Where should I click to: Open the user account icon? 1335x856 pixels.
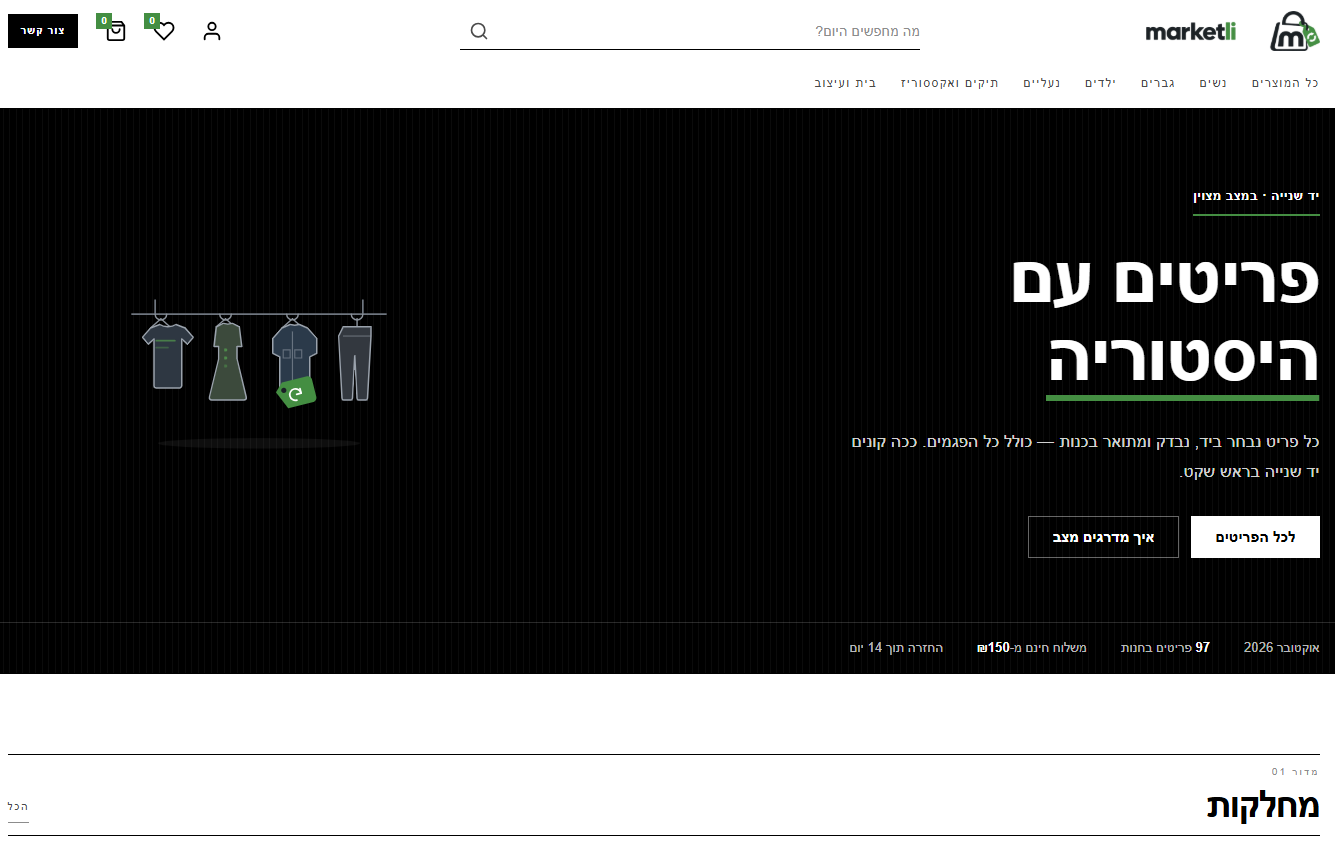pos(212,31)
